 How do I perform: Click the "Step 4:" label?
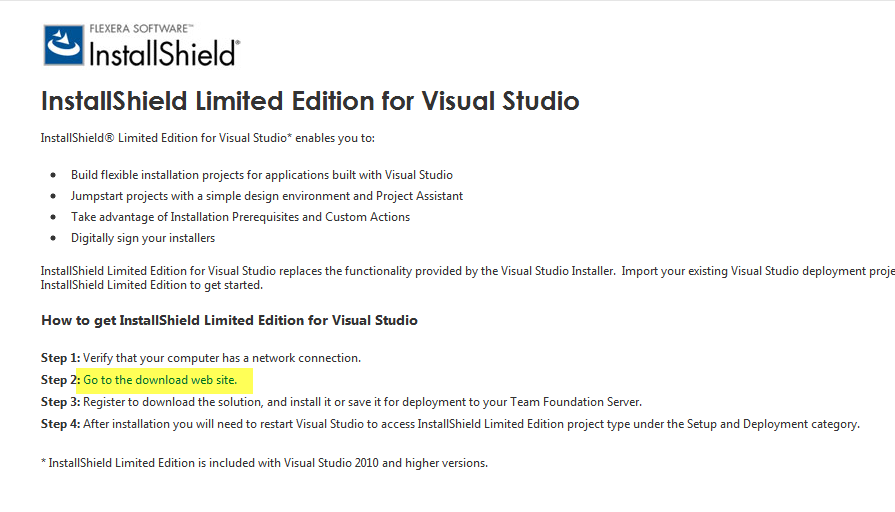tap(60, 424)
